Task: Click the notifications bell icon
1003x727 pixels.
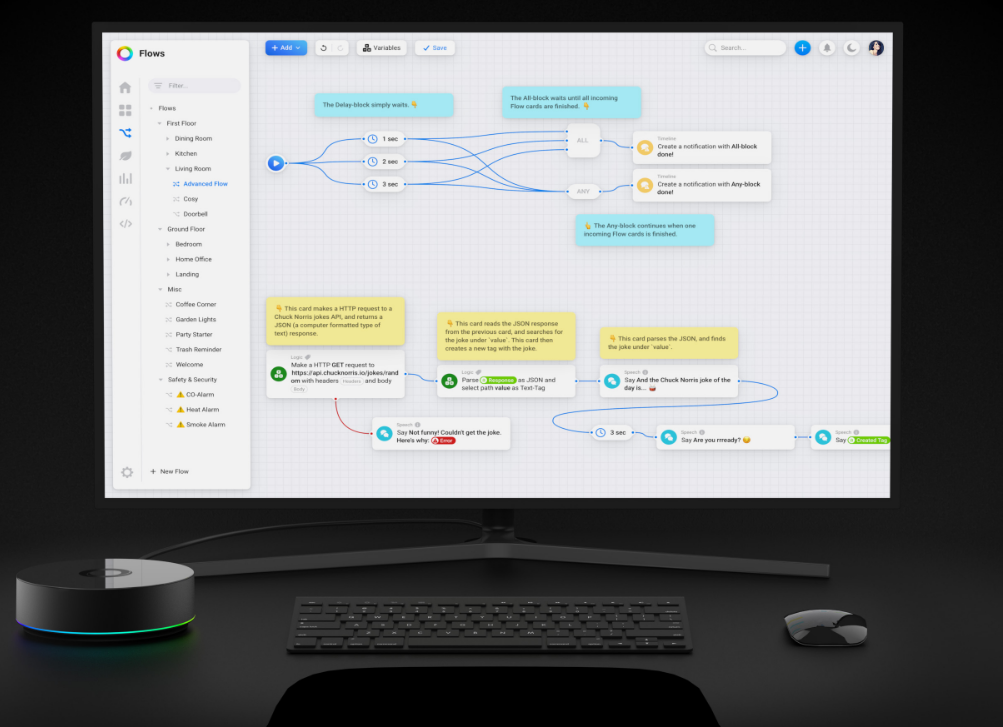Action: pyautogui.click(x=827, y=48)
